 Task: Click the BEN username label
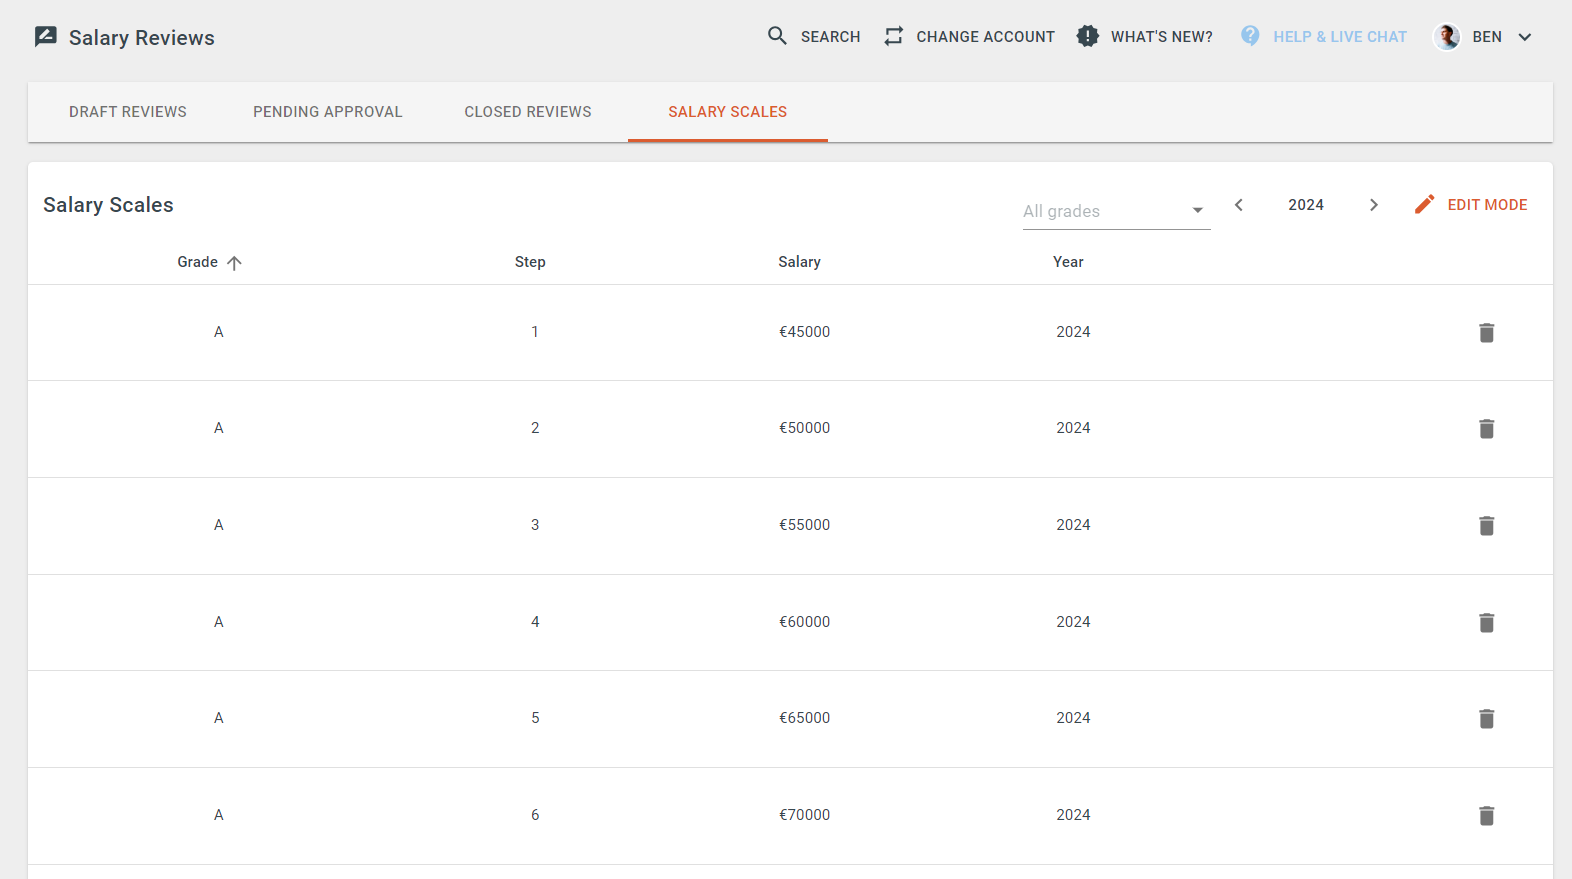pos(1487,37)
